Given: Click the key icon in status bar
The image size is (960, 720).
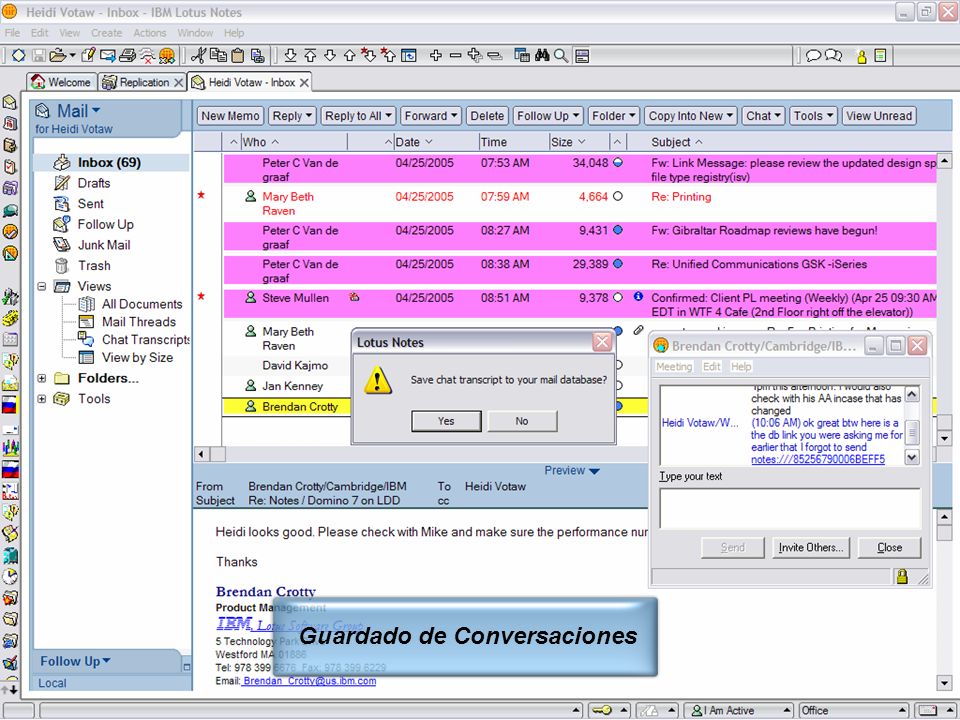Looking at the screenshot, I should pos(601,710).
